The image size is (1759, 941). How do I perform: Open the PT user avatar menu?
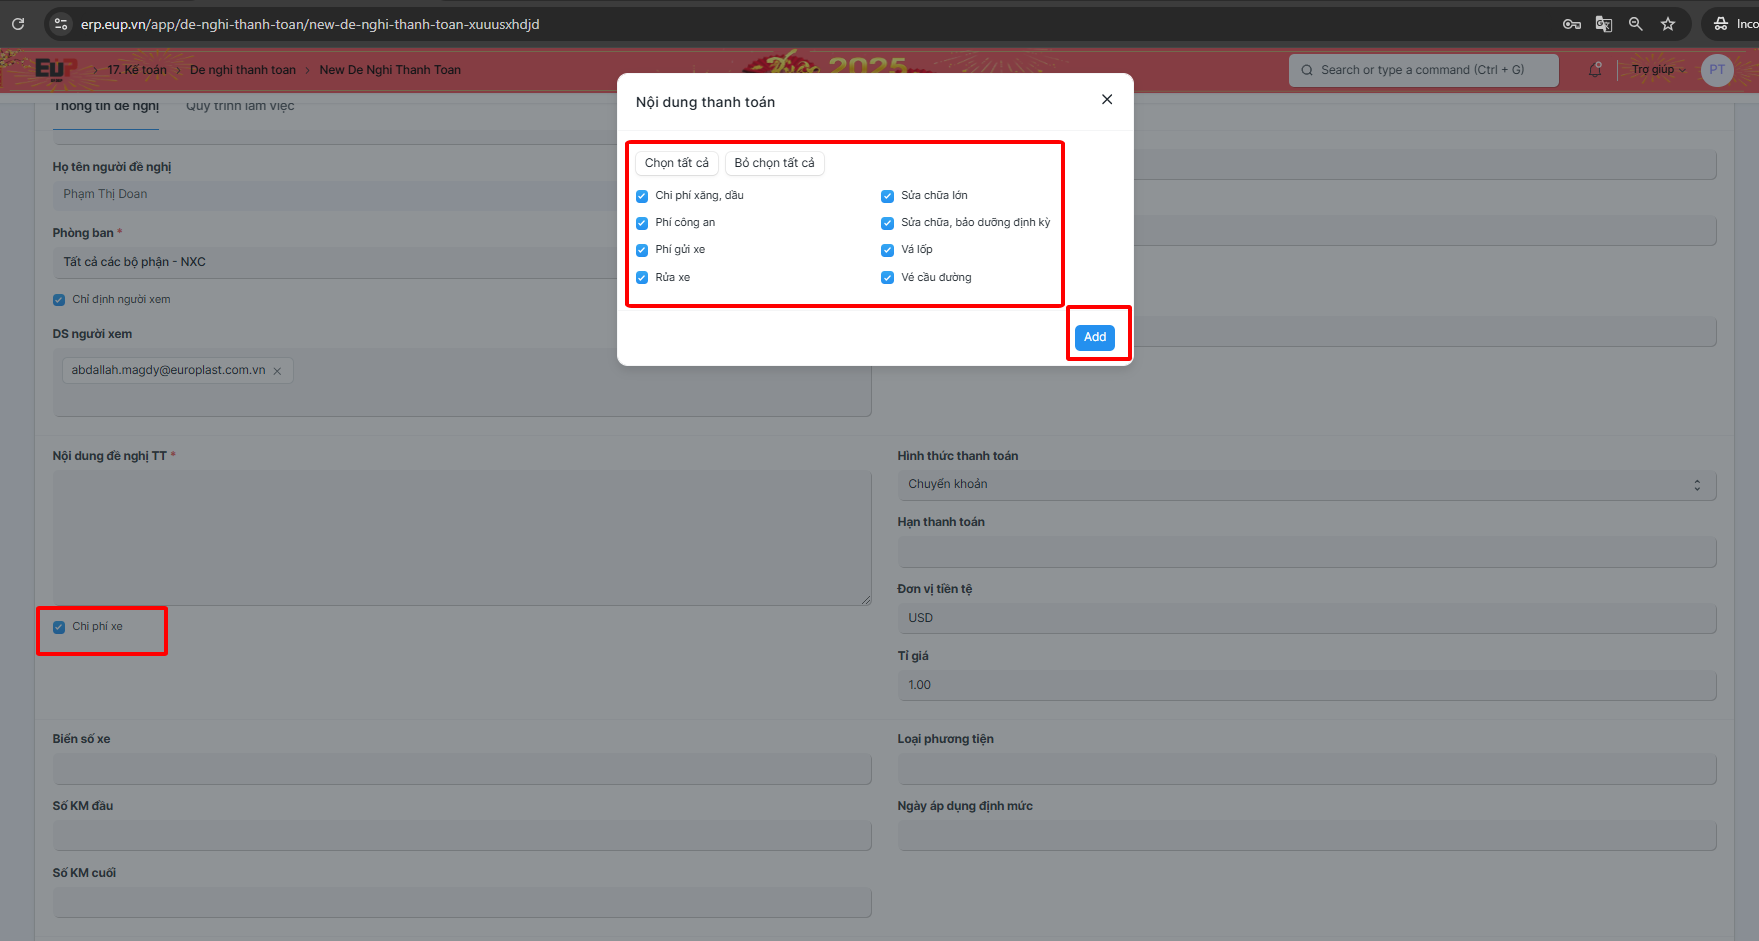[x=1716, y=70]
